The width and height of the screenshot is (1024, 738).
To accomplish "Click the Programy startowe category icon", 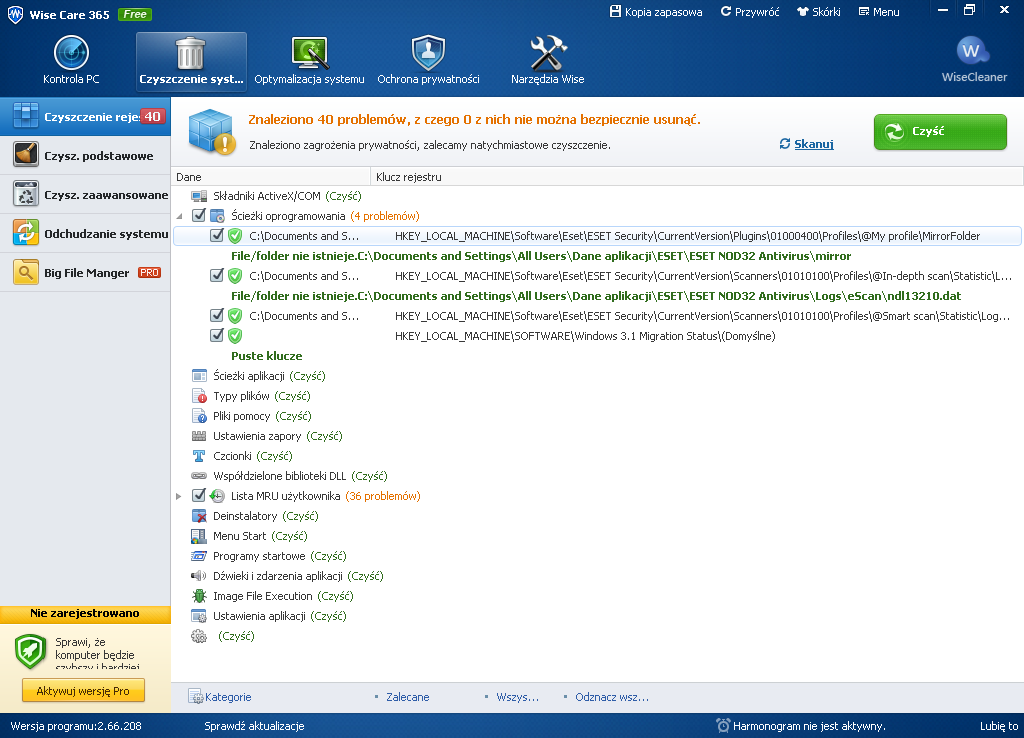I will point(199,556).
